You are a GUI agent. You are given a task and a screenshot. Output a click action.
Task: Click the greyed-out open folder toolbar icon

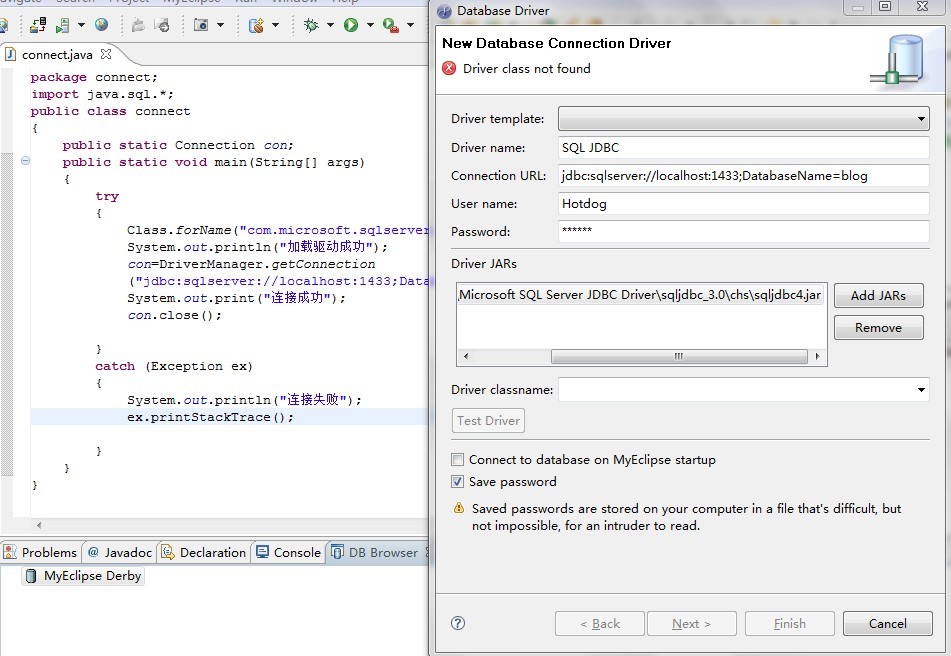[138, 25]
